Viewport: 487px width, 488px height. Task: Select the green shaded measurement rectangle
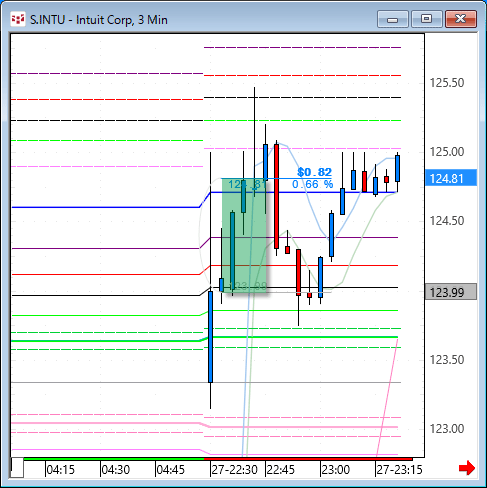coord(244,236)
